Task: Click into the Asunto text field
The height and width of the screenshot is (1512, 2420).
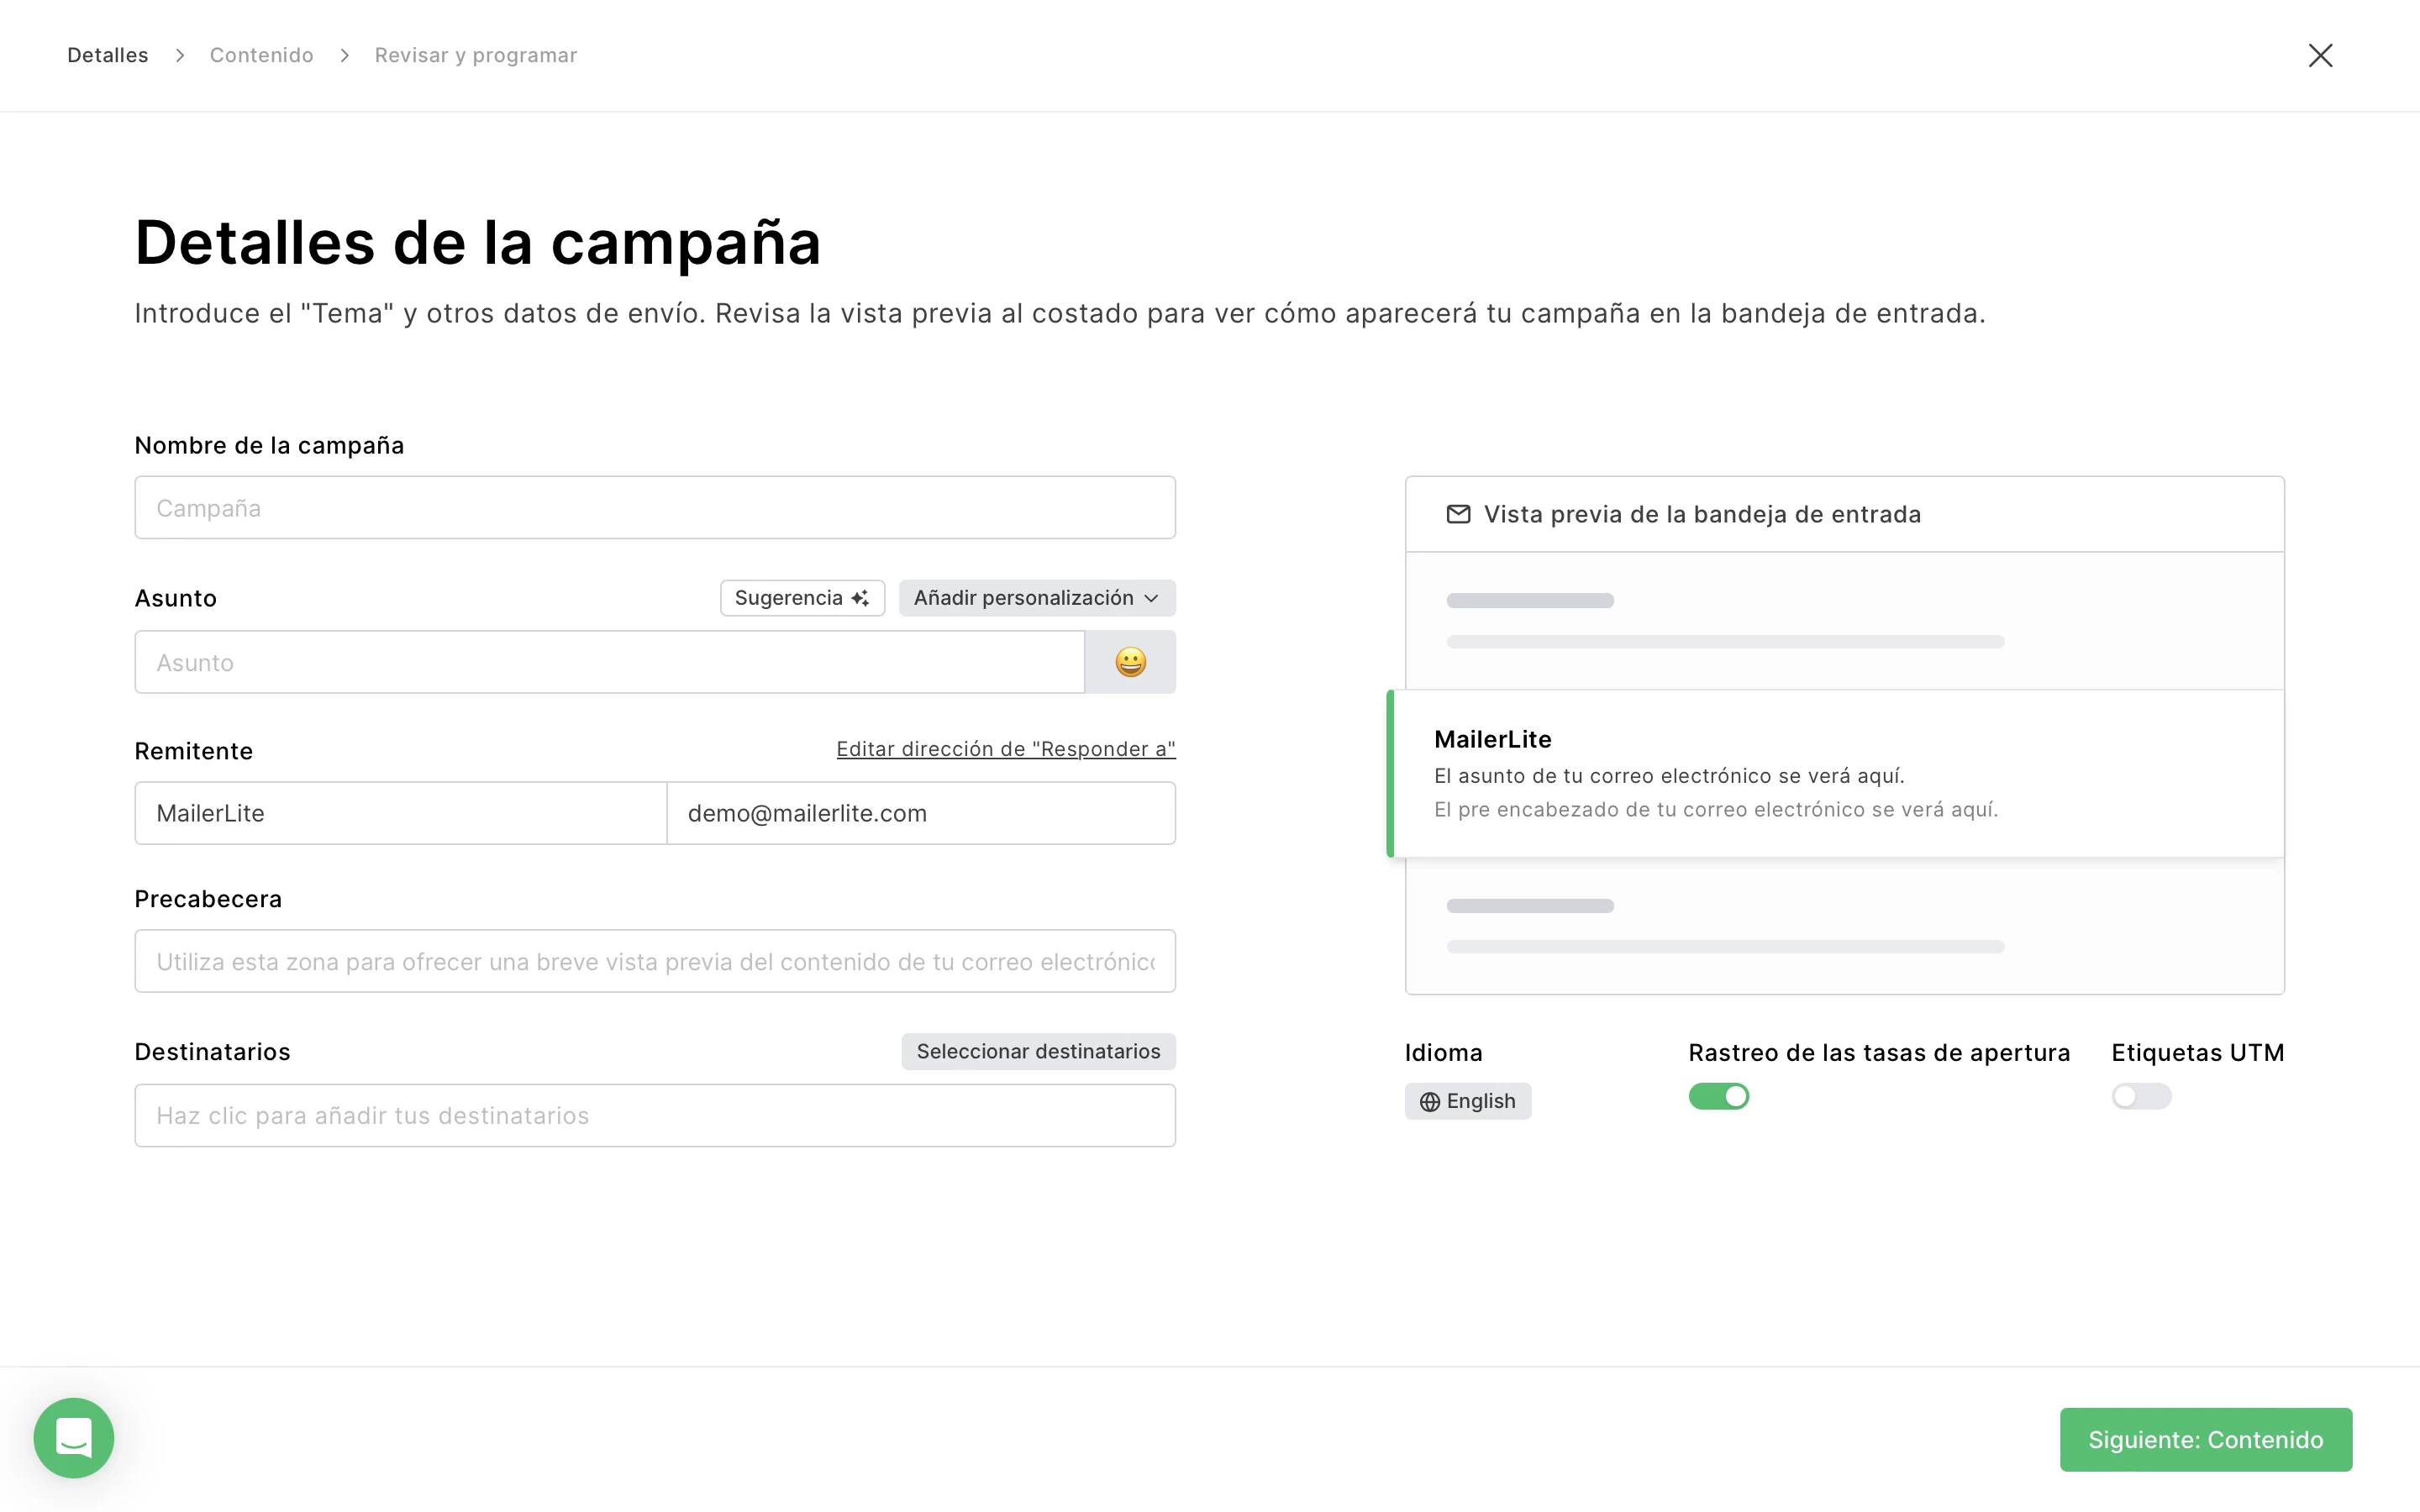Action: [x=609, y=662]
